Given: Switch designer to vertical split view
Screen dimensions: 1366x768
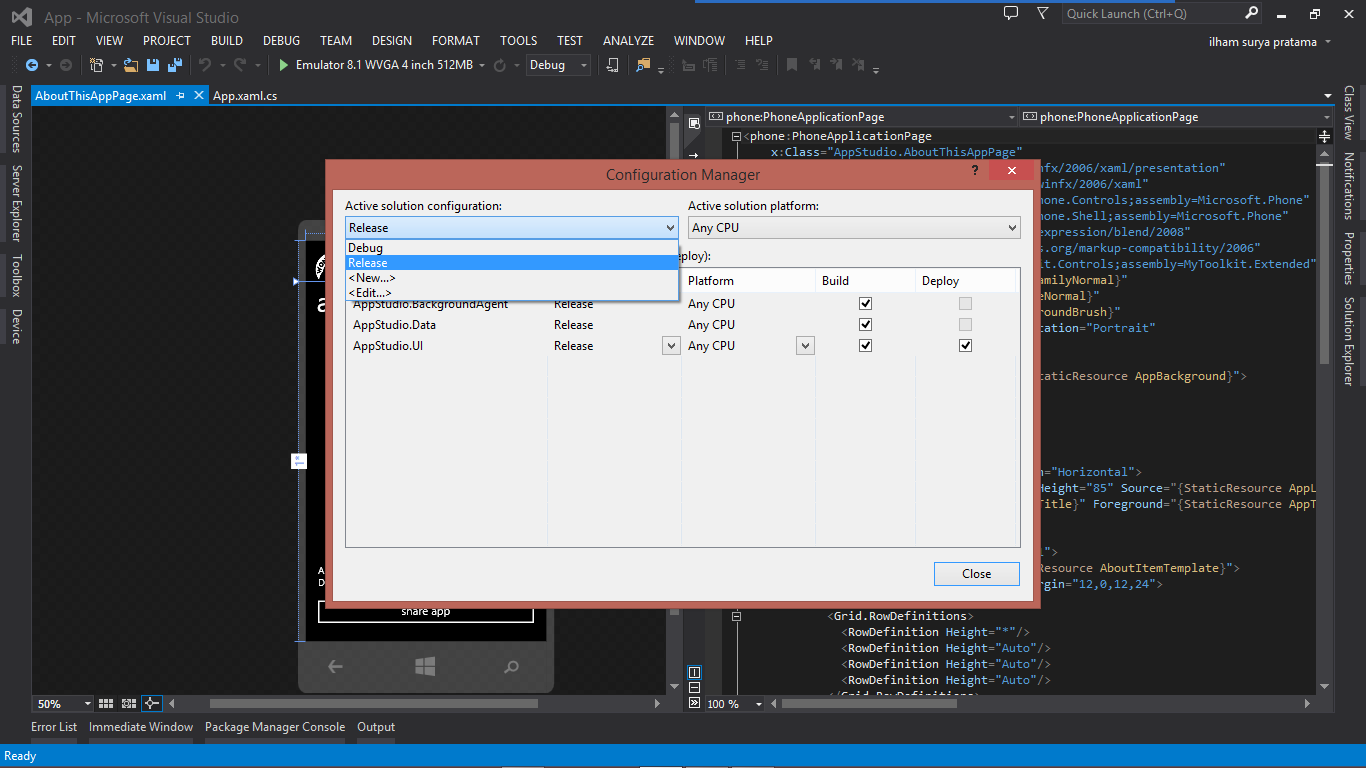Looking at the screenshot, I should pos(694,672).
